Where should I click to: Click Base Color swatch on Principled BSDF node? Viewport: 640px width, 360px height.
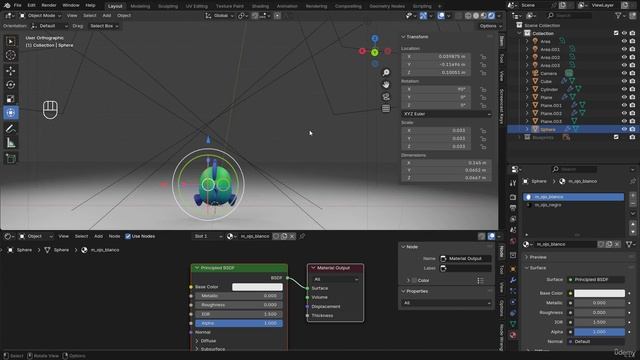(257, 287)
